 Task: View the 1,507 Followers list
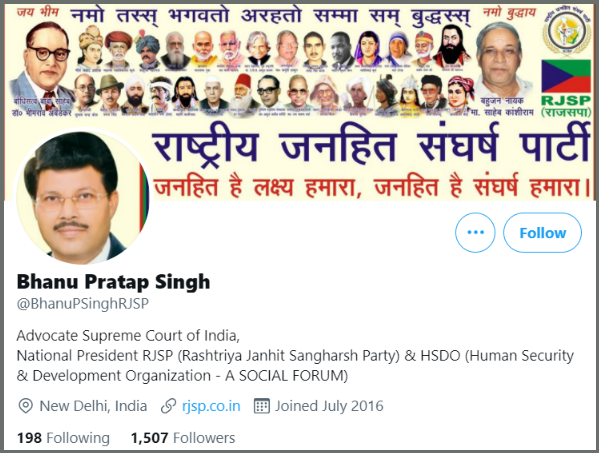[183, 438]
